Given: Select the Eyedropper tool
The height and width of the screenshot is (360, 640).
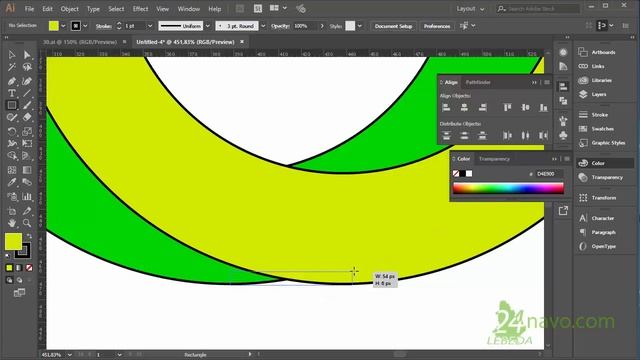Looking at the screenshot, I should [x=12, y=182].
